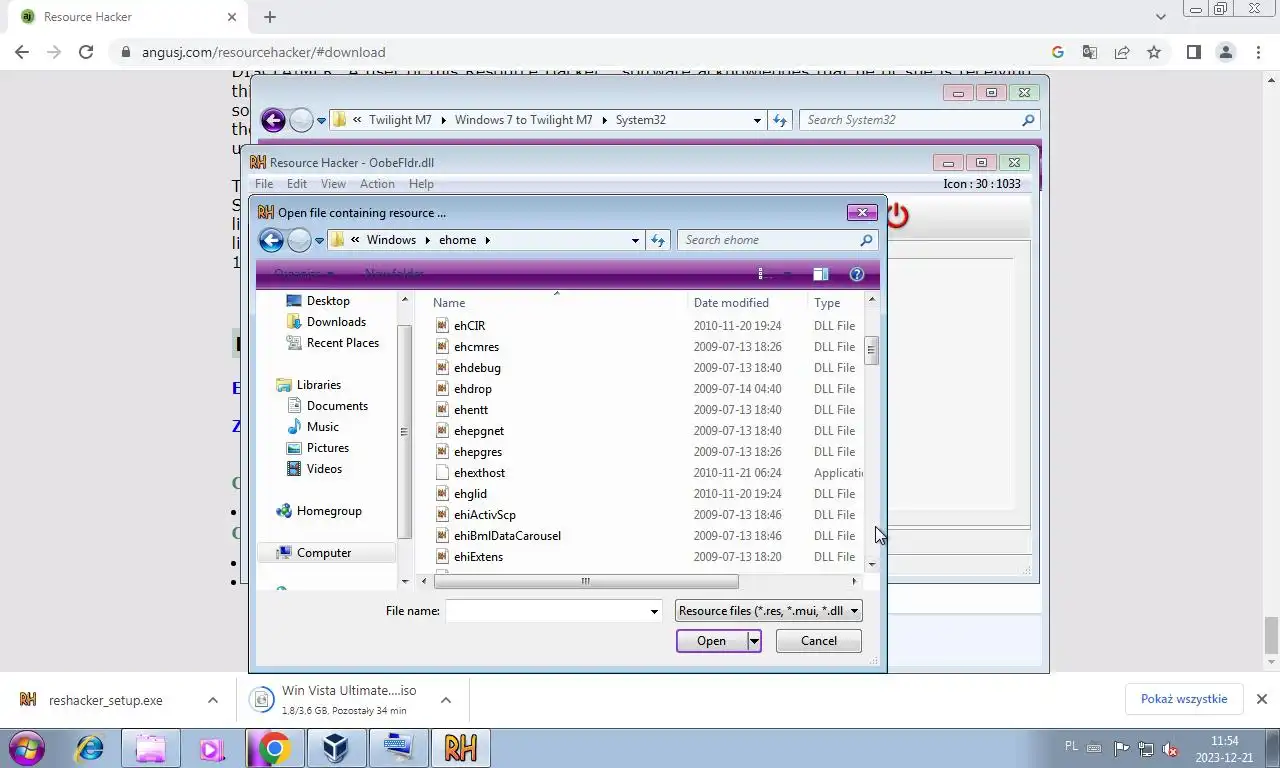Open the Help menu in Resource Hacker
This screenshot has height=768, width=1280.
tap(421, 184)
